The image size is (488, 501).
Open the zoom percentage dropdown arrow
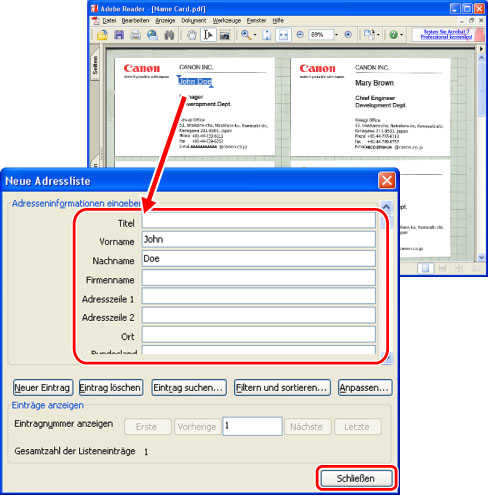[x=336, y=35]
